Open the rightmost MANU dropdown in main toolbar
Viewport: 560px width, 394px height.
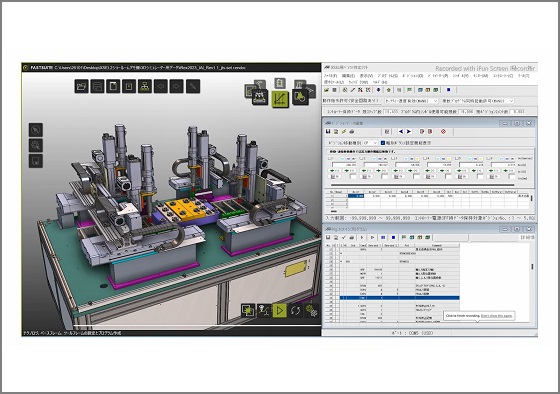478,101
